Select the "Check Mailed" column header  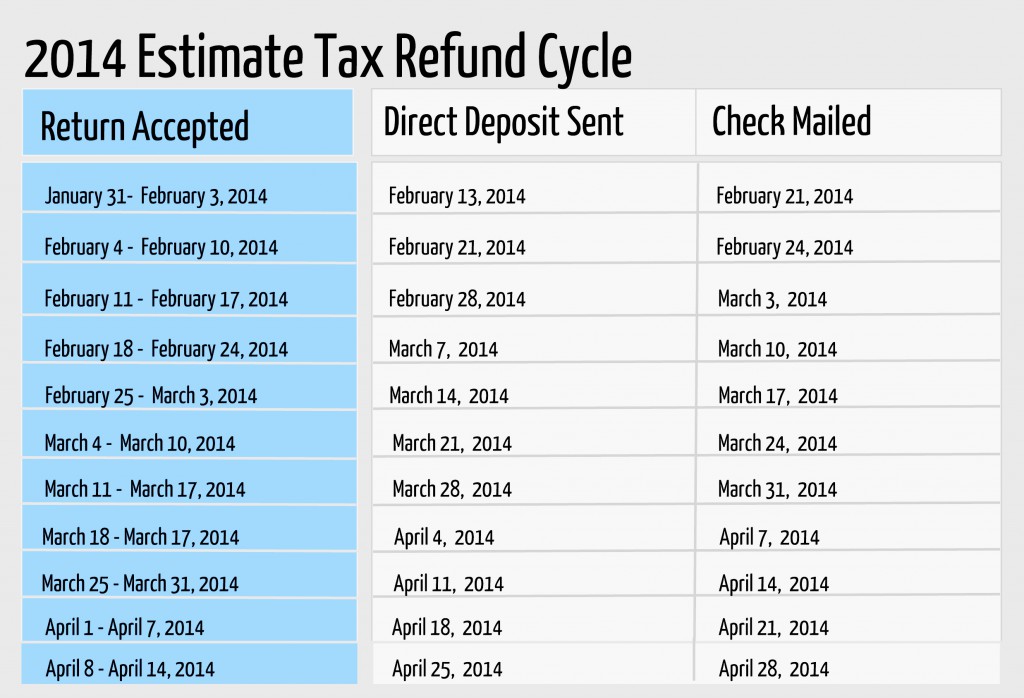pos(791,122)
